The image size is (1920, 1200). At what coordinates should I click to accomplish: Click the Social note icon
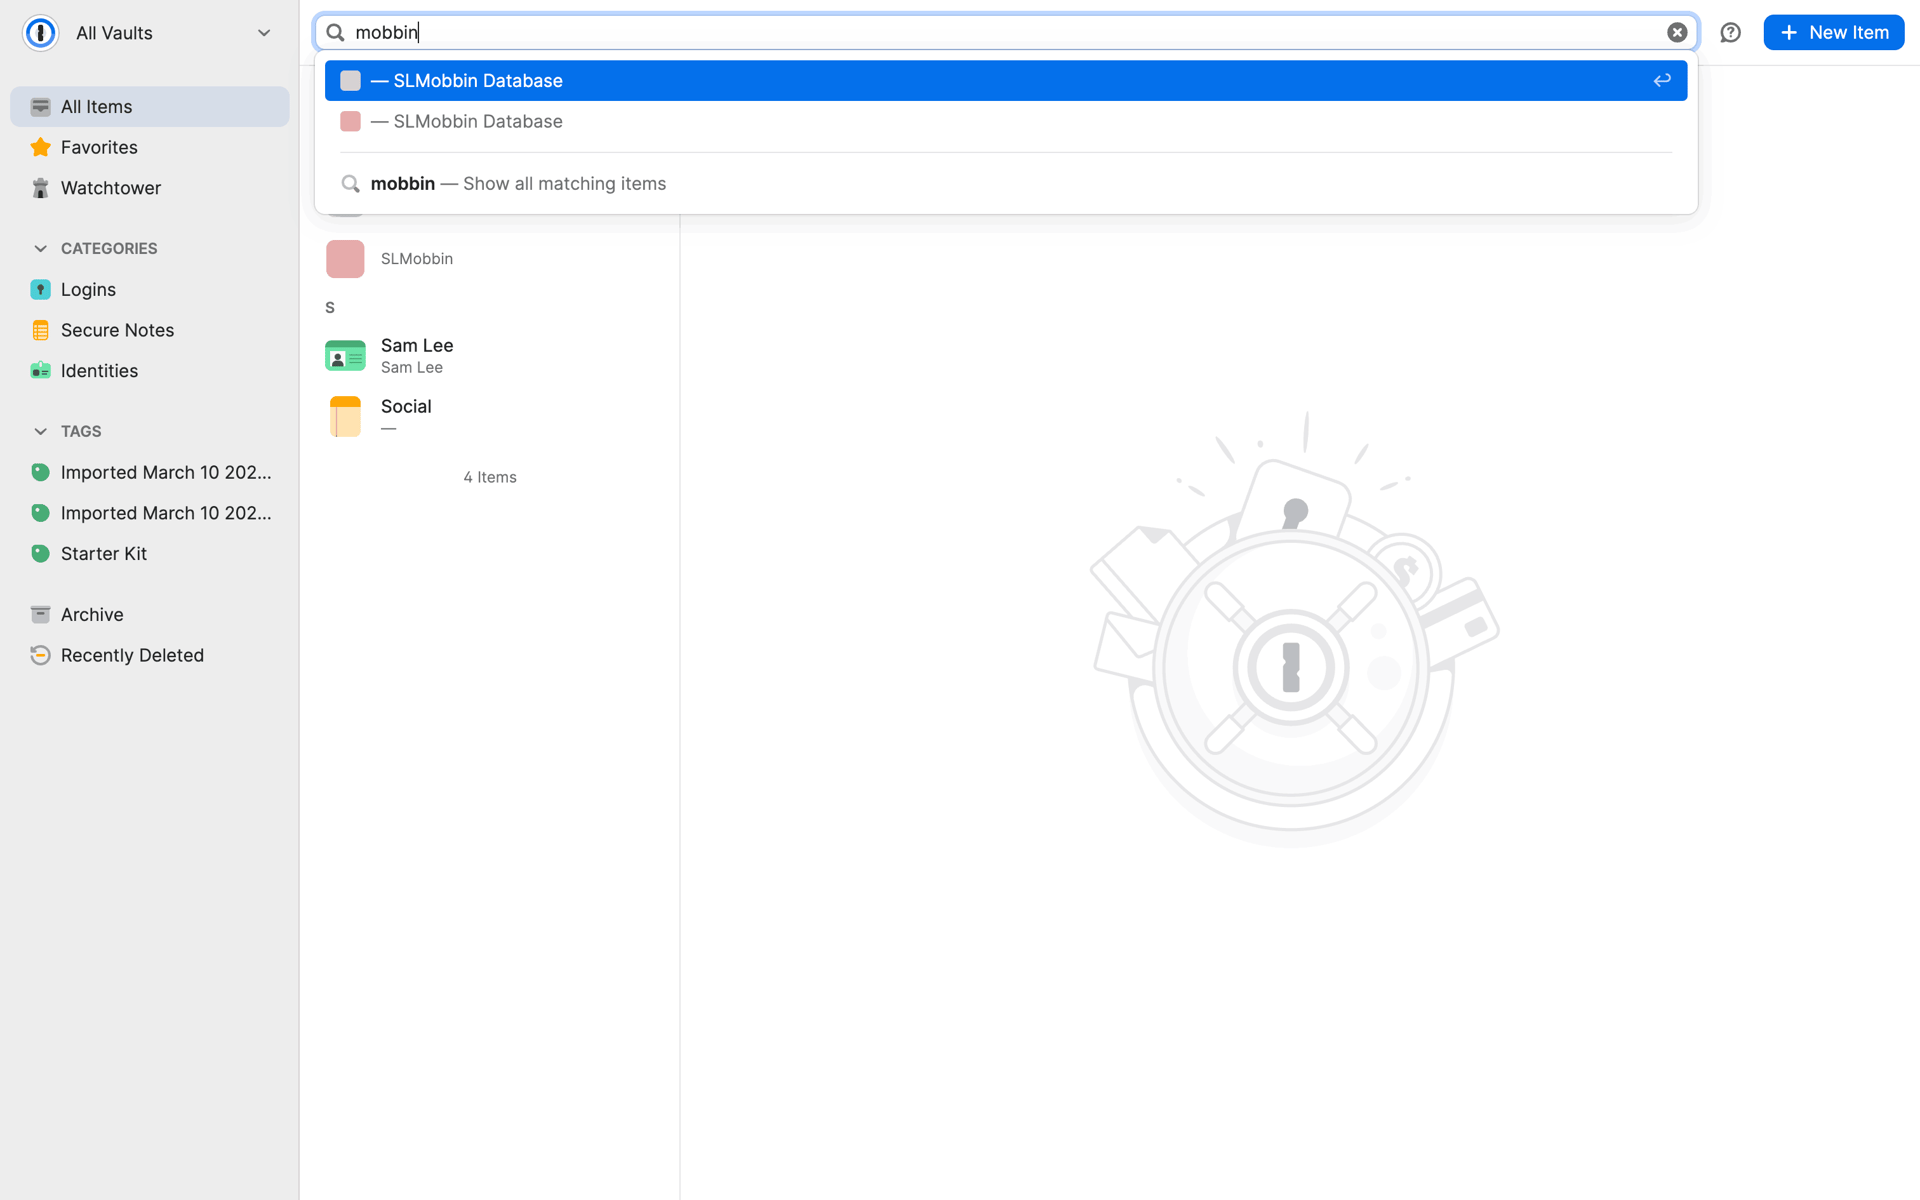click(345, 417)
